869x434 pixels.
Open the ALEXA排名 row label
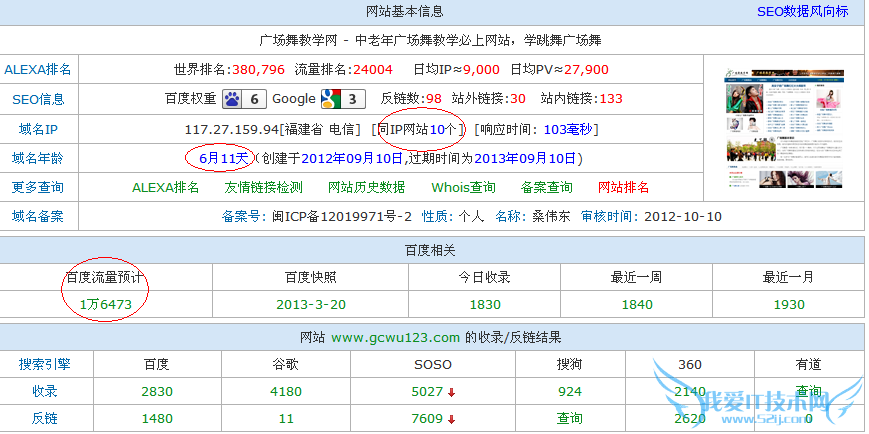[x=38, y=70]
